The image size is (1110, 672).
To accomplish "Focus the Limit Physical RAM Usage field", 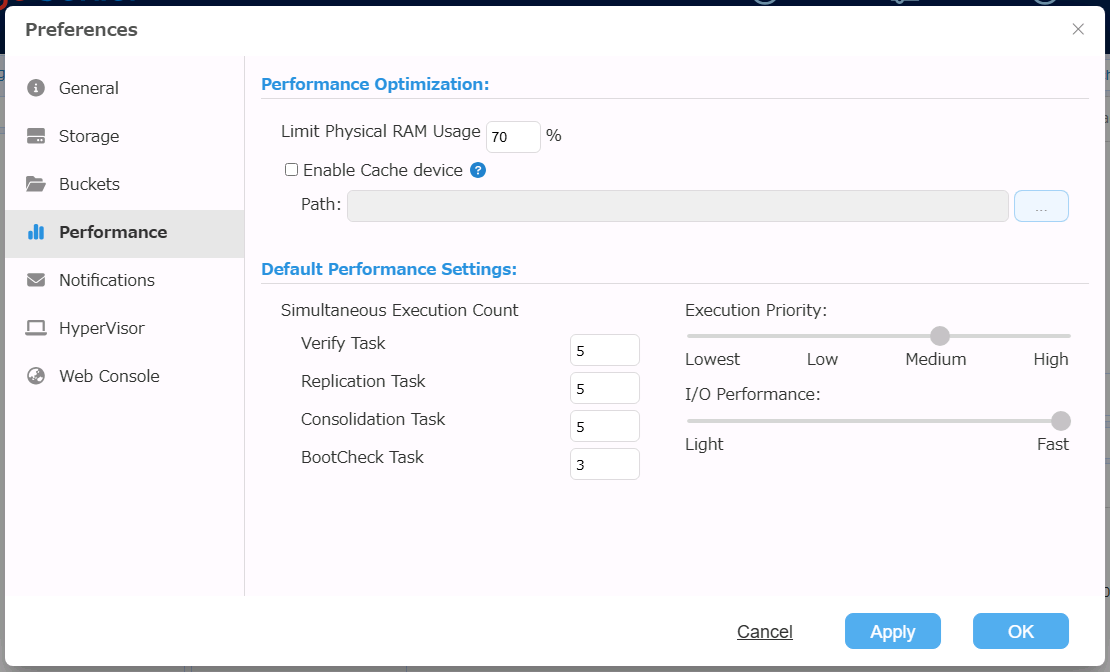I will [512, 137].
